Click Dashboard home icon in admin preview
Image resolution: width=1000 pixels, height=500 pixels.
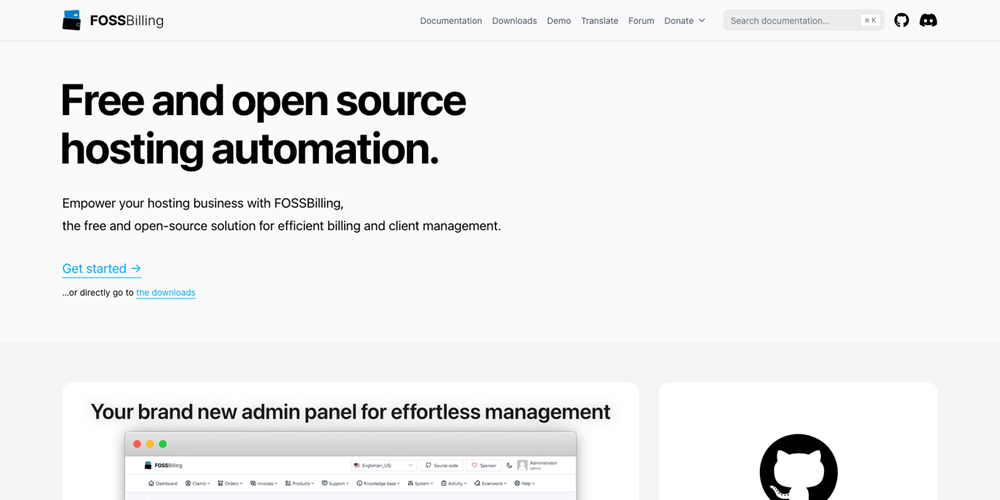[x=151, y=483]
